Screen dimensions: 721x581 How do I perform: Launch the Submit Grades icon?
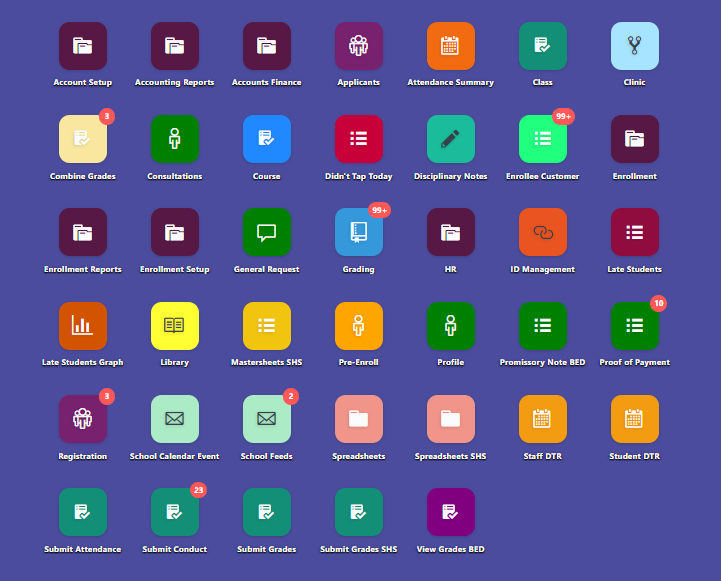(x=267, y=512)
